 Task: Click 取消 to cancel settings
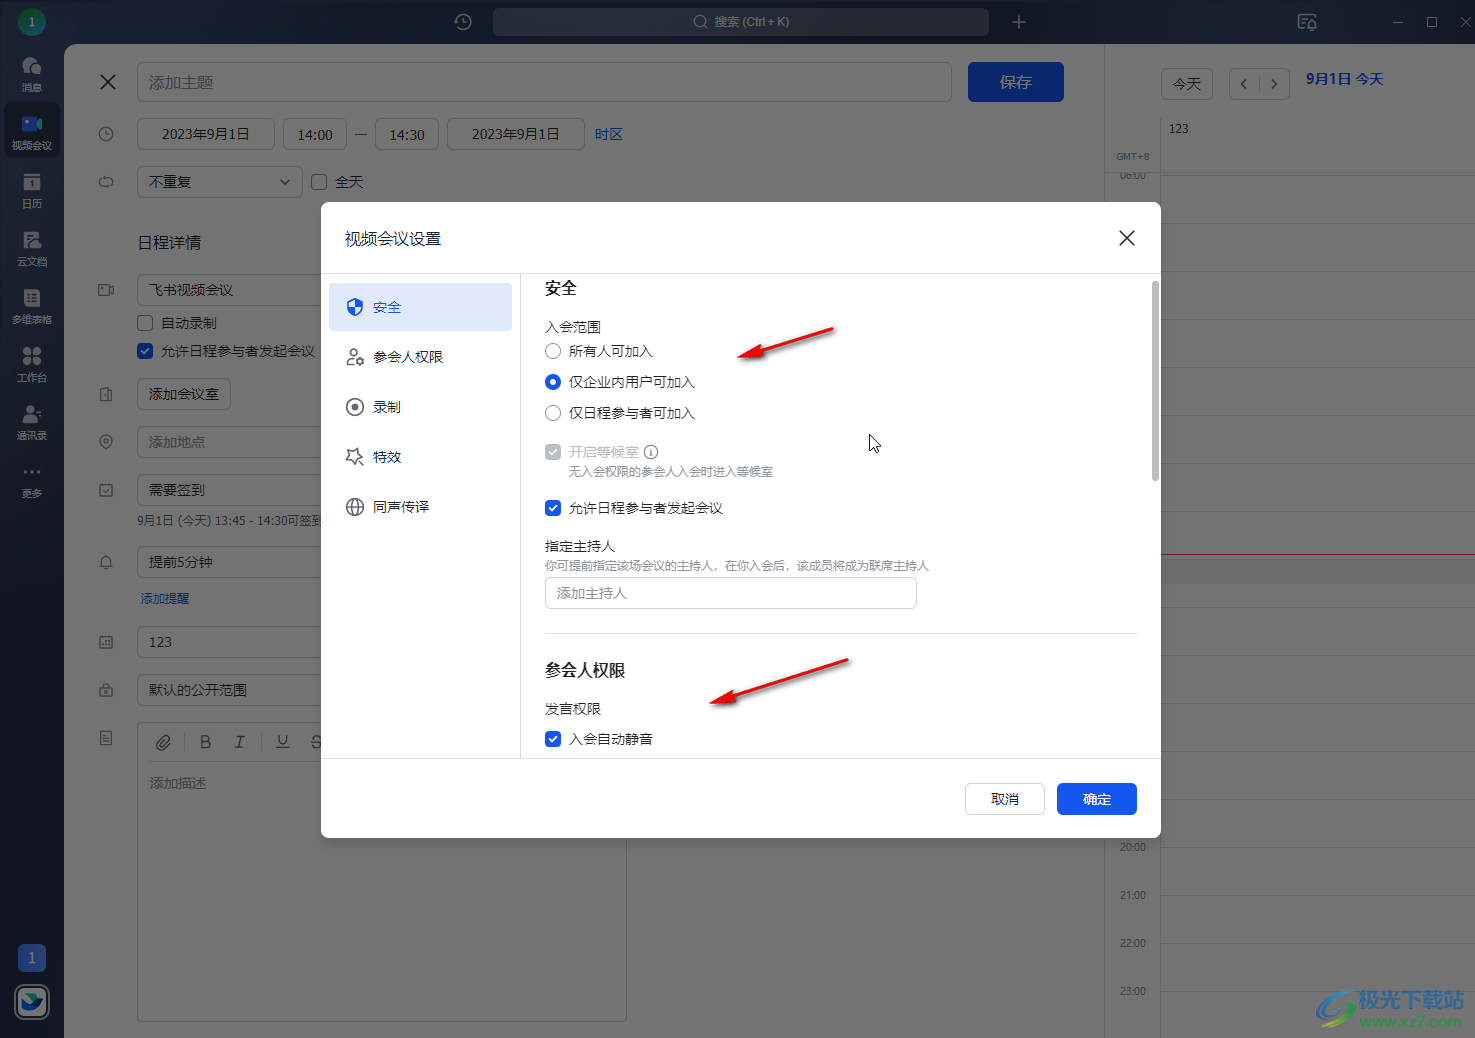click(x=1005, y=799)
